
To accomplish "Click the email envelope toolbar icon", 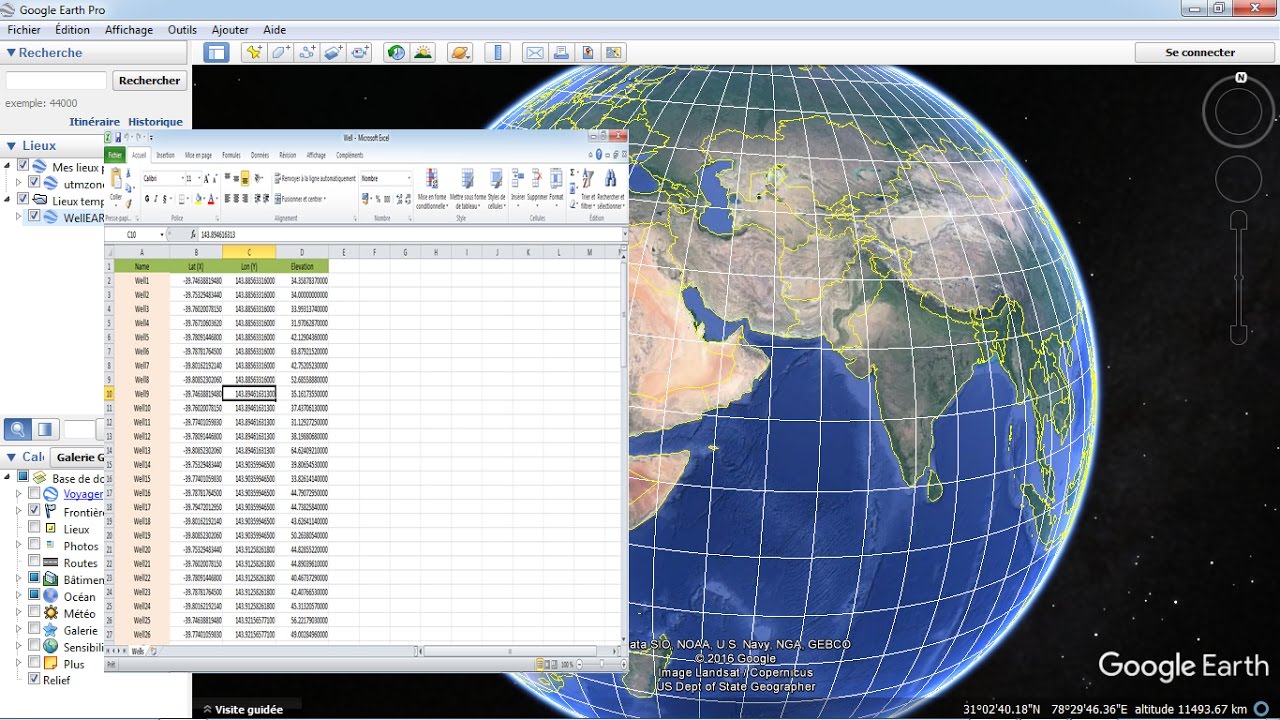I will pos(534,53).
